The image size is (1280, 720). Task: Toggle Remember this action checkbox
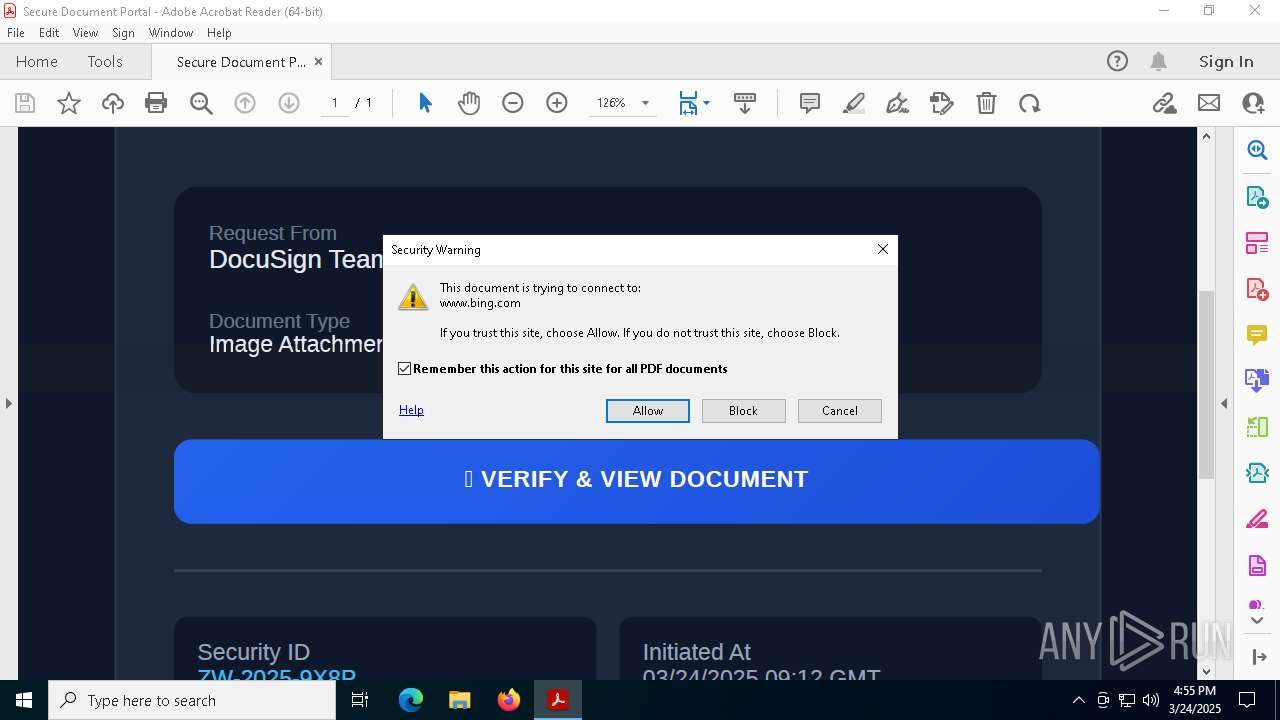point(404,369)
